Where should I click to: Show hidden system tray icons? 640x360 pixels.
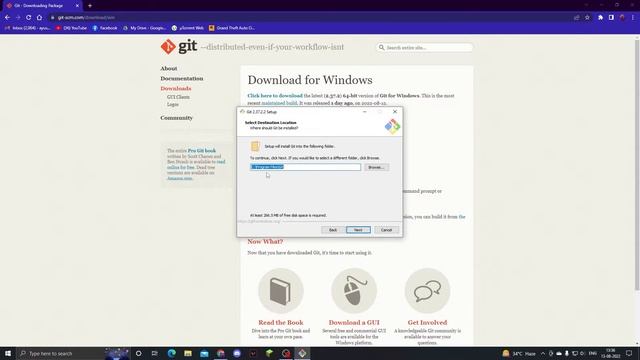543,353
